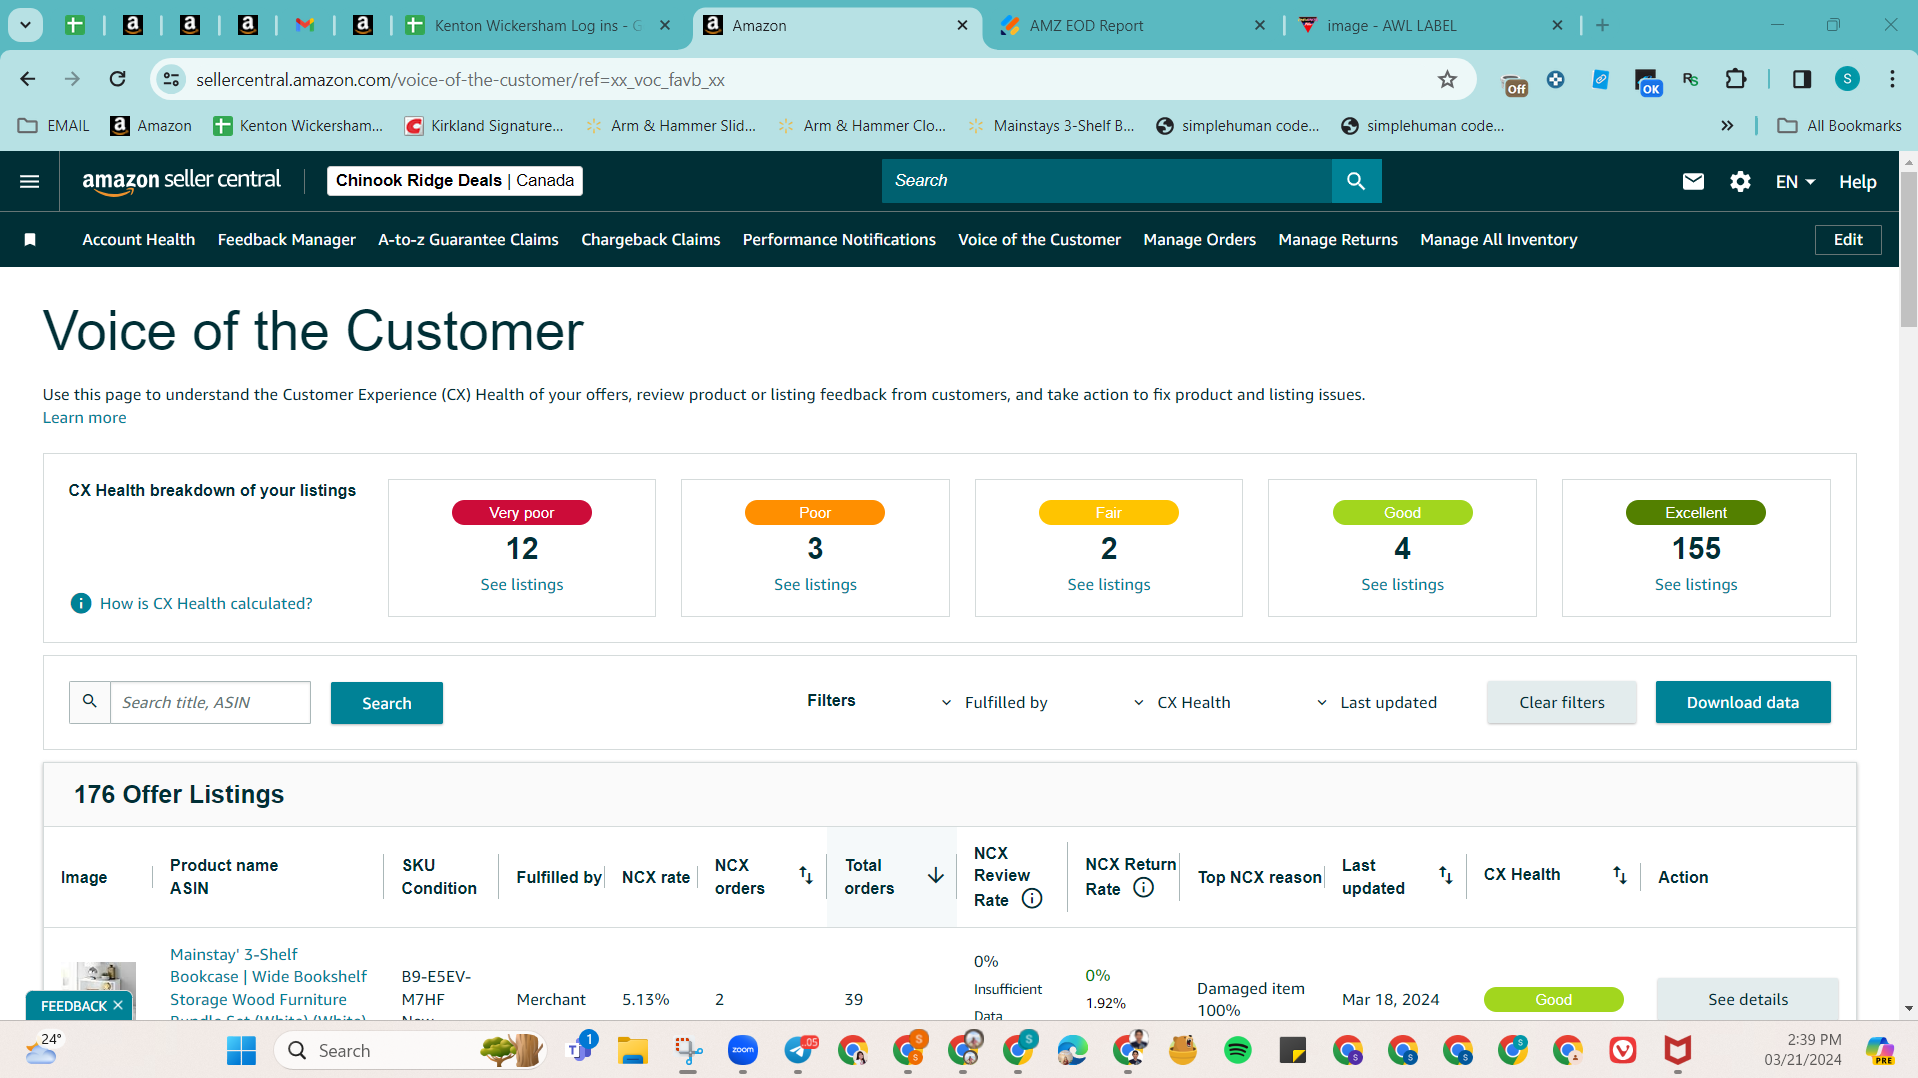
Task: Open the CX Health filter dropdown
Action: 1181,702
